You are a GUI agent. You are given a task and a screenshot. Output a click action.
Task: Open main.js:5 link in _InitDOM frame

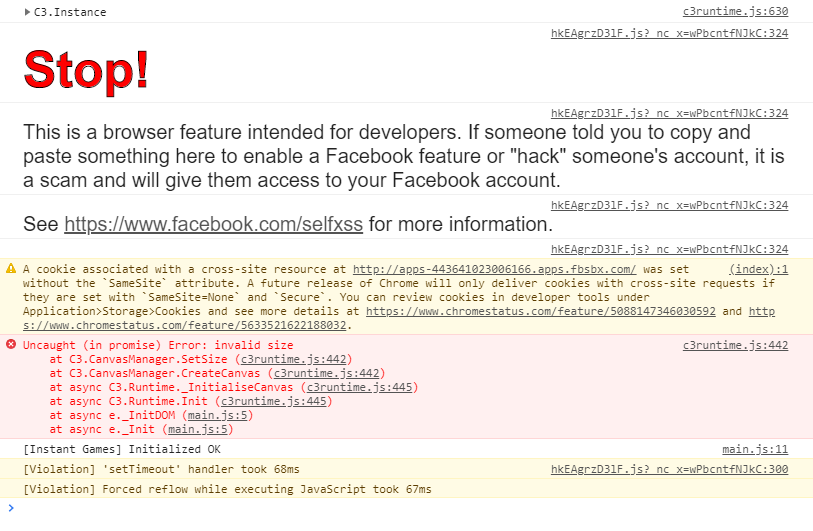coord(217,415)
